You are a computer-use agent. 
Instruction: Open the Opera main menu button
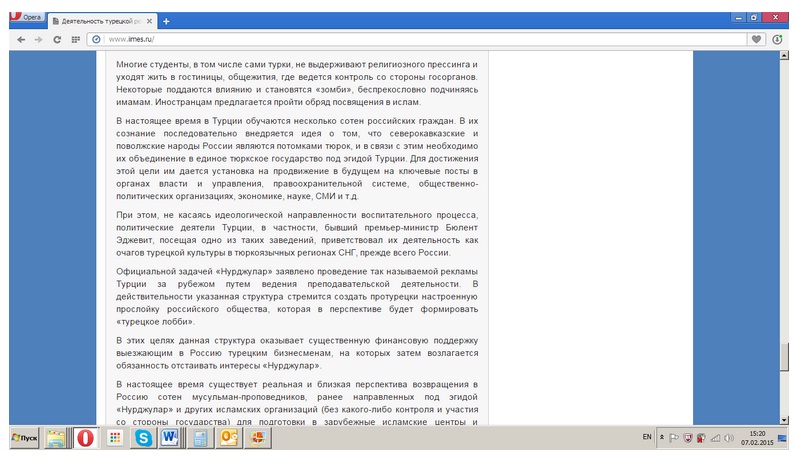coord(26,17)
